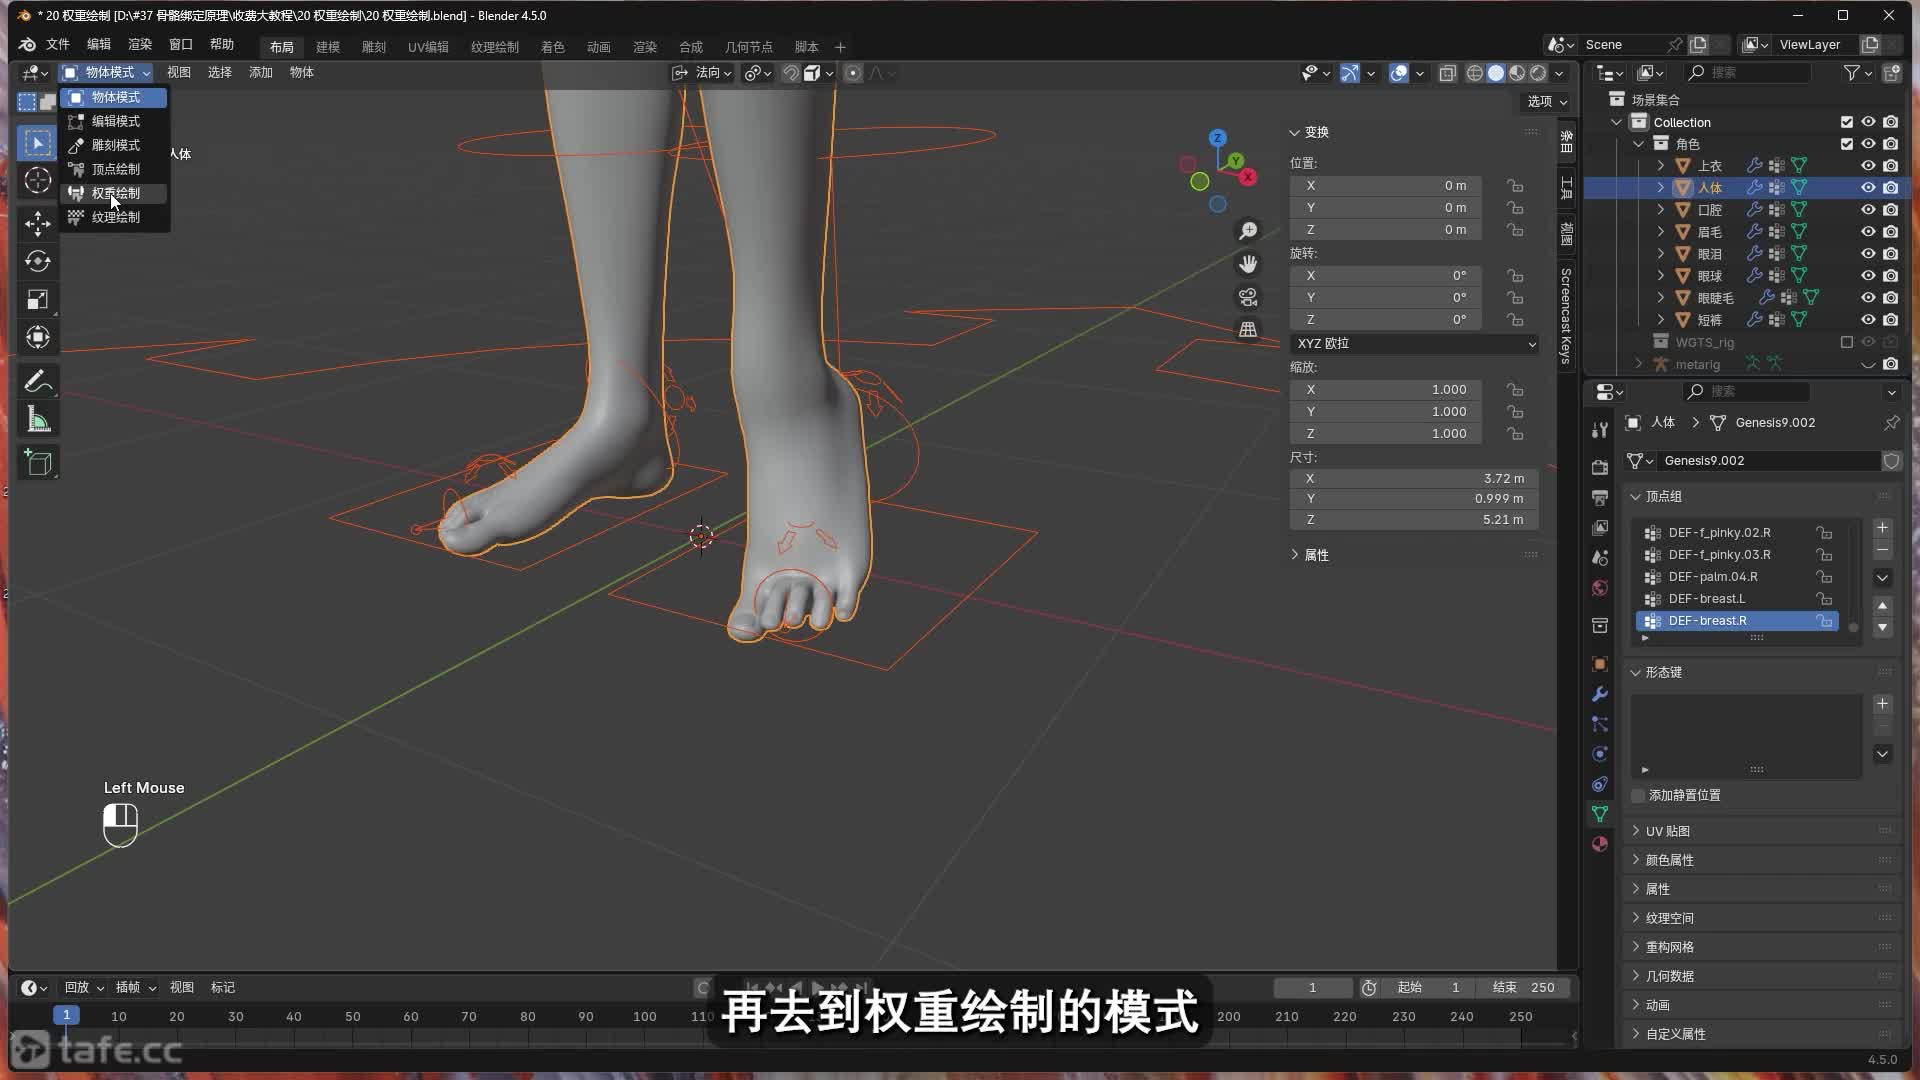
Task: Open the Physics properties tab
Action: 1600,754
